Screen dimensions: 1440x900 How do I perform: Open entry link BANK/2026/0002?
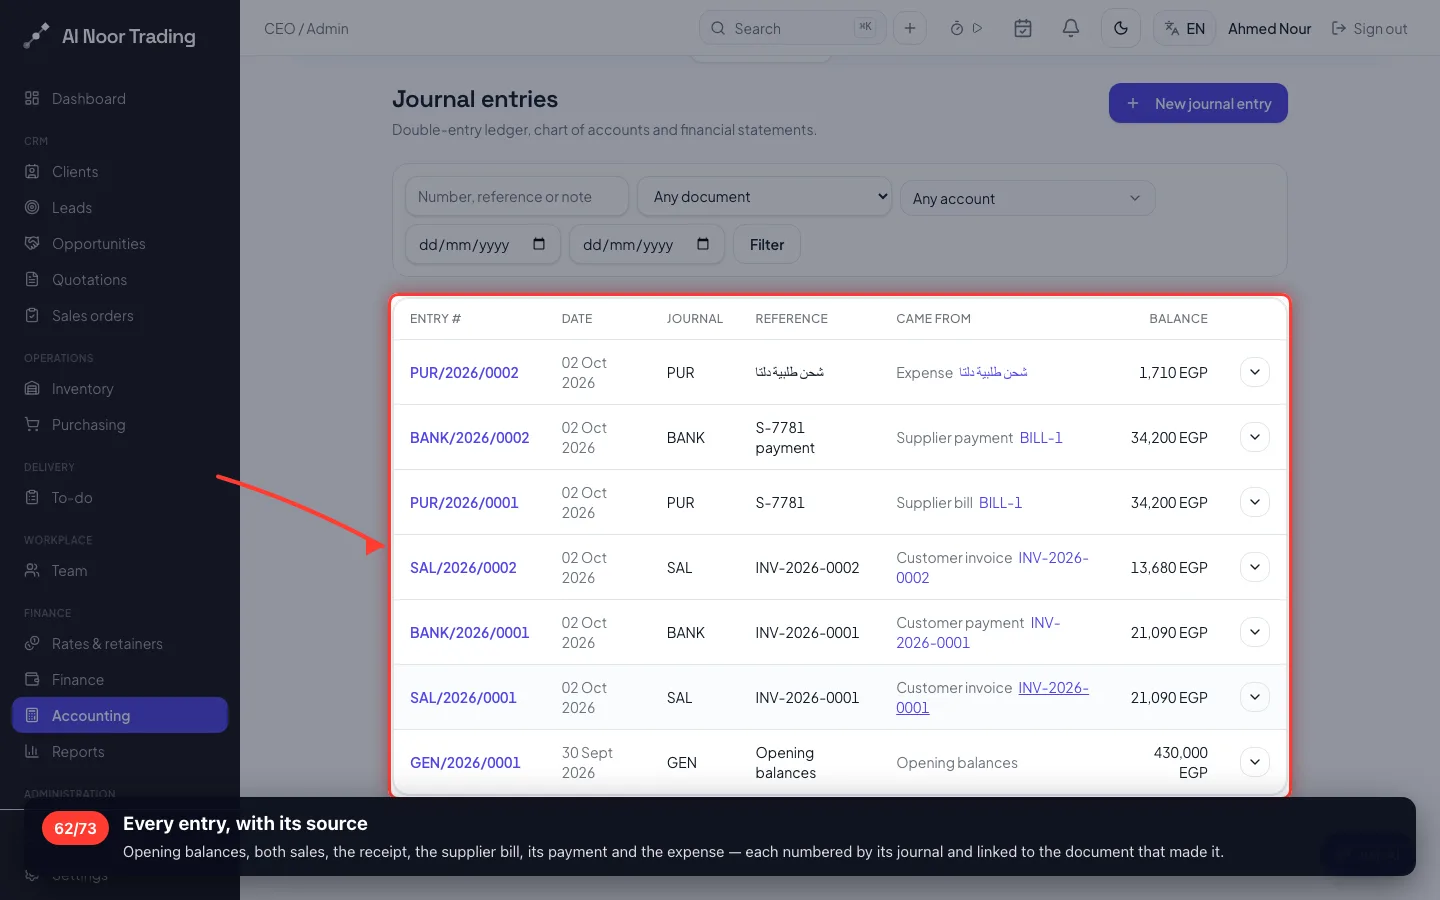tap(469, 437)
